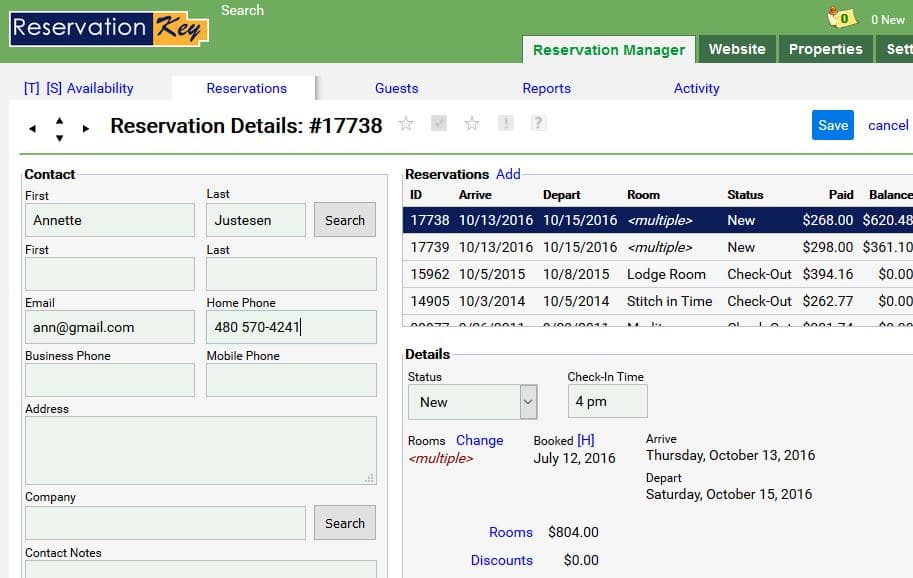Open the Properties menu tab
Viewport: 913px width, 578px height.
tap(825, 49)
